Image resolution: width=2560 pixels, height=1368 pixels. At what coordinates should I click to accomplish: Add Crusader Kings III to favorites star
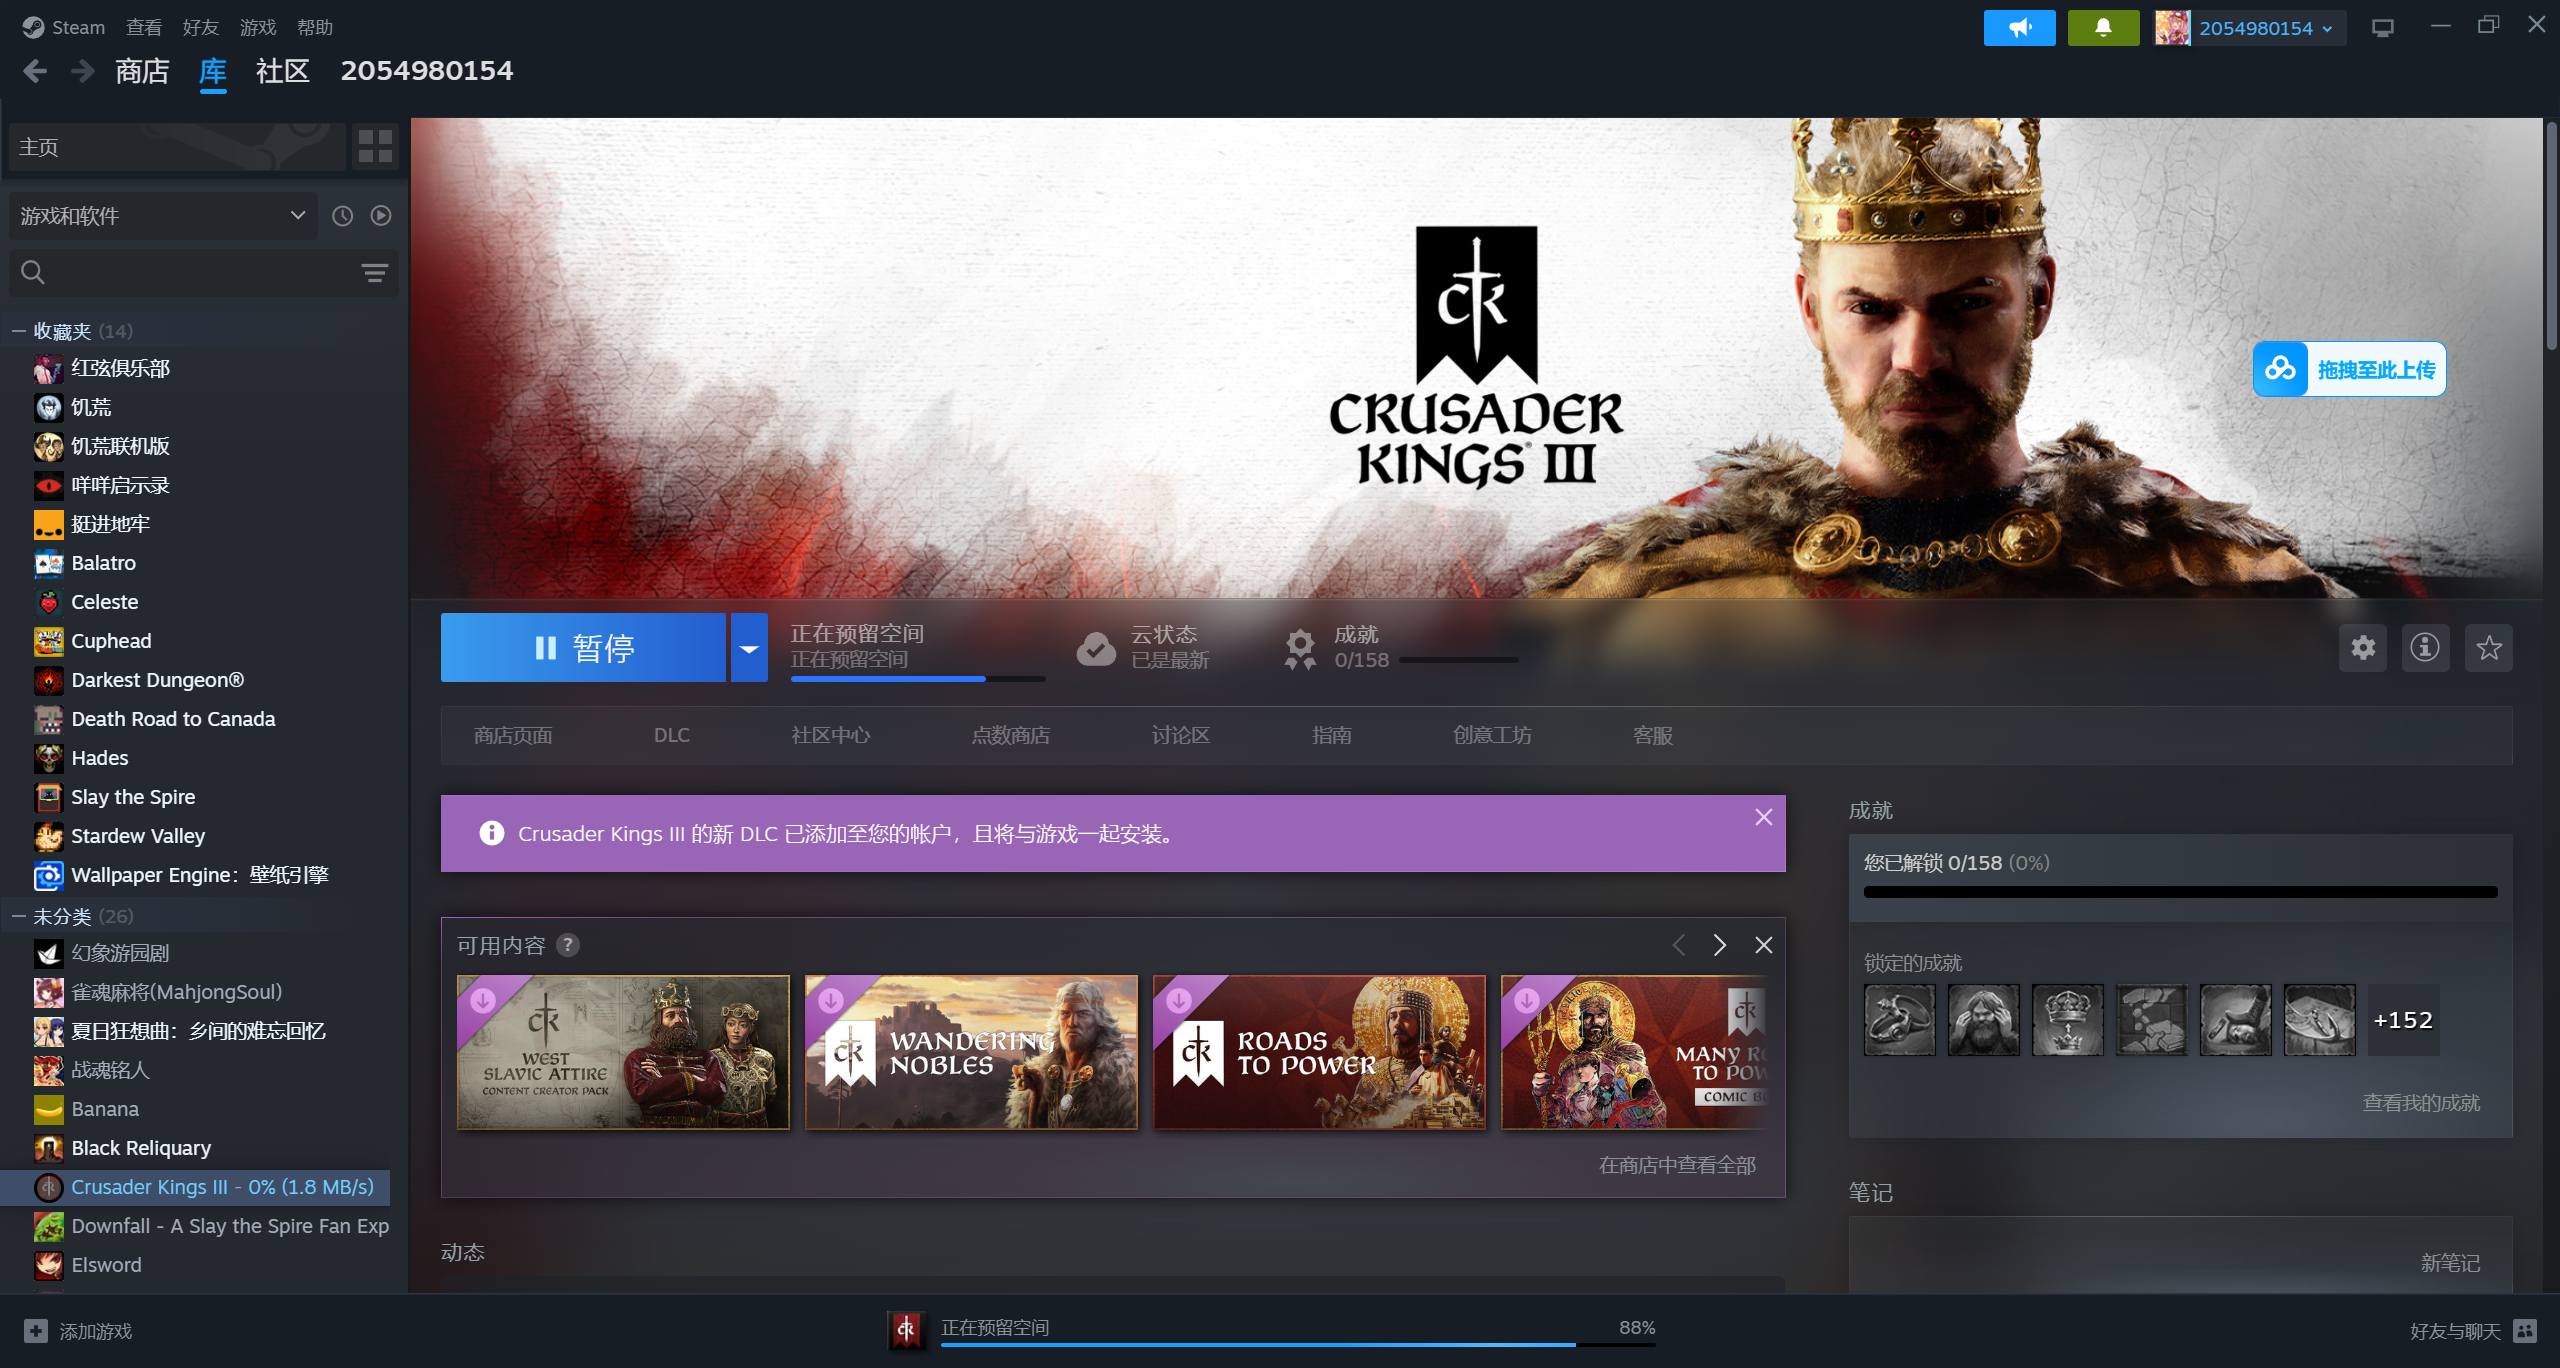(x=2489, y=648)
